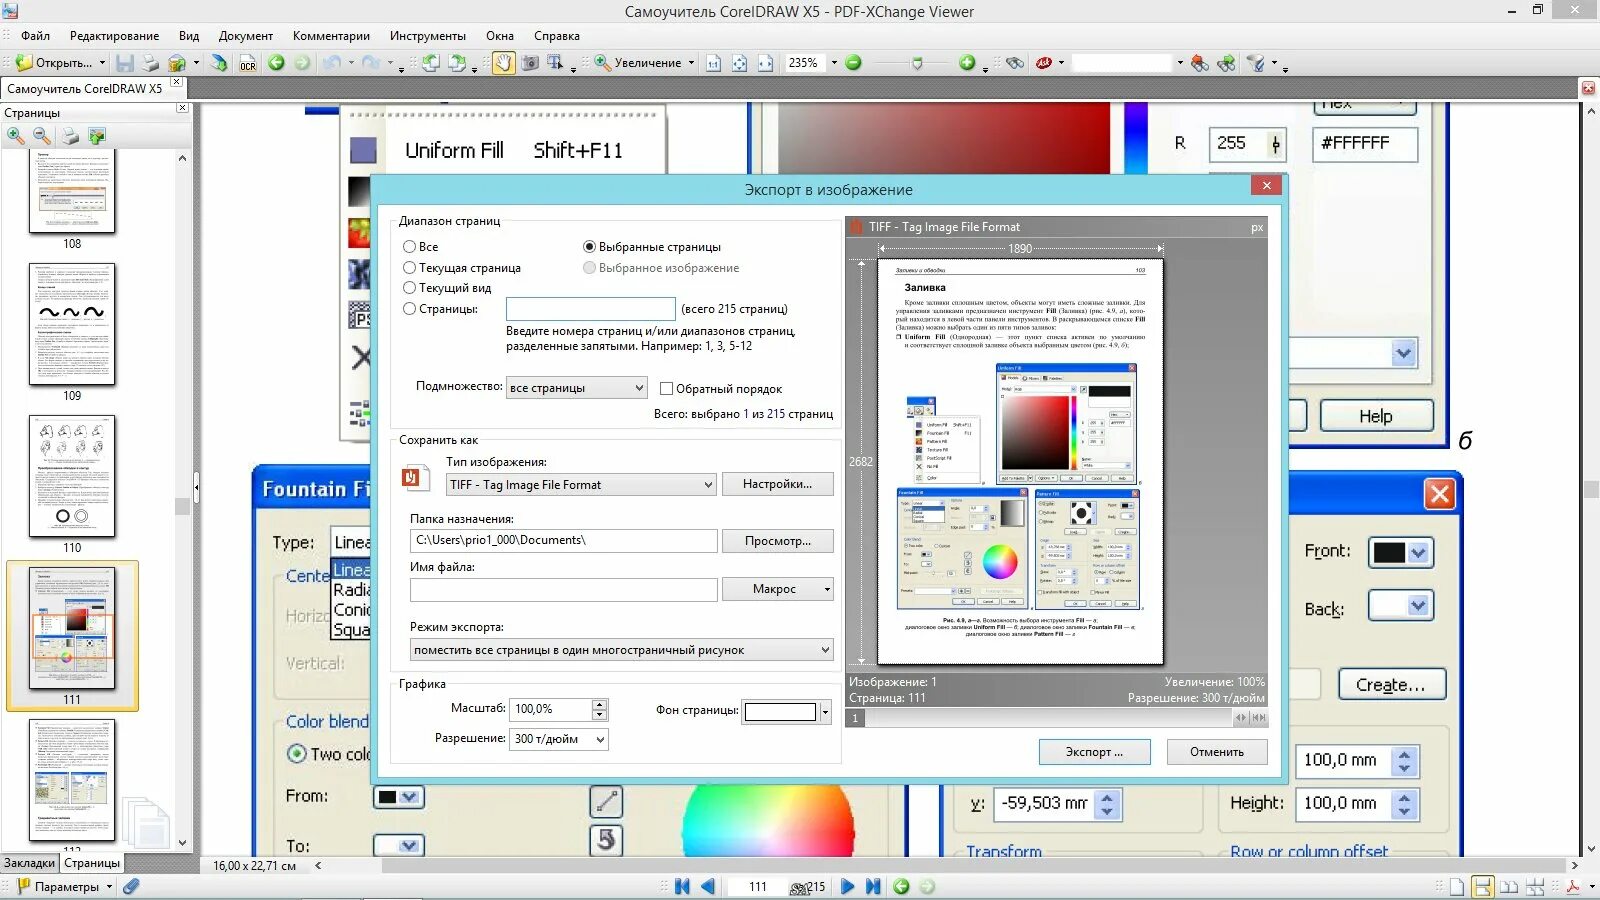Click the zoom slider handle in toolbar
This screenshot has width=1600, height=900.
(x=917, y=63)
